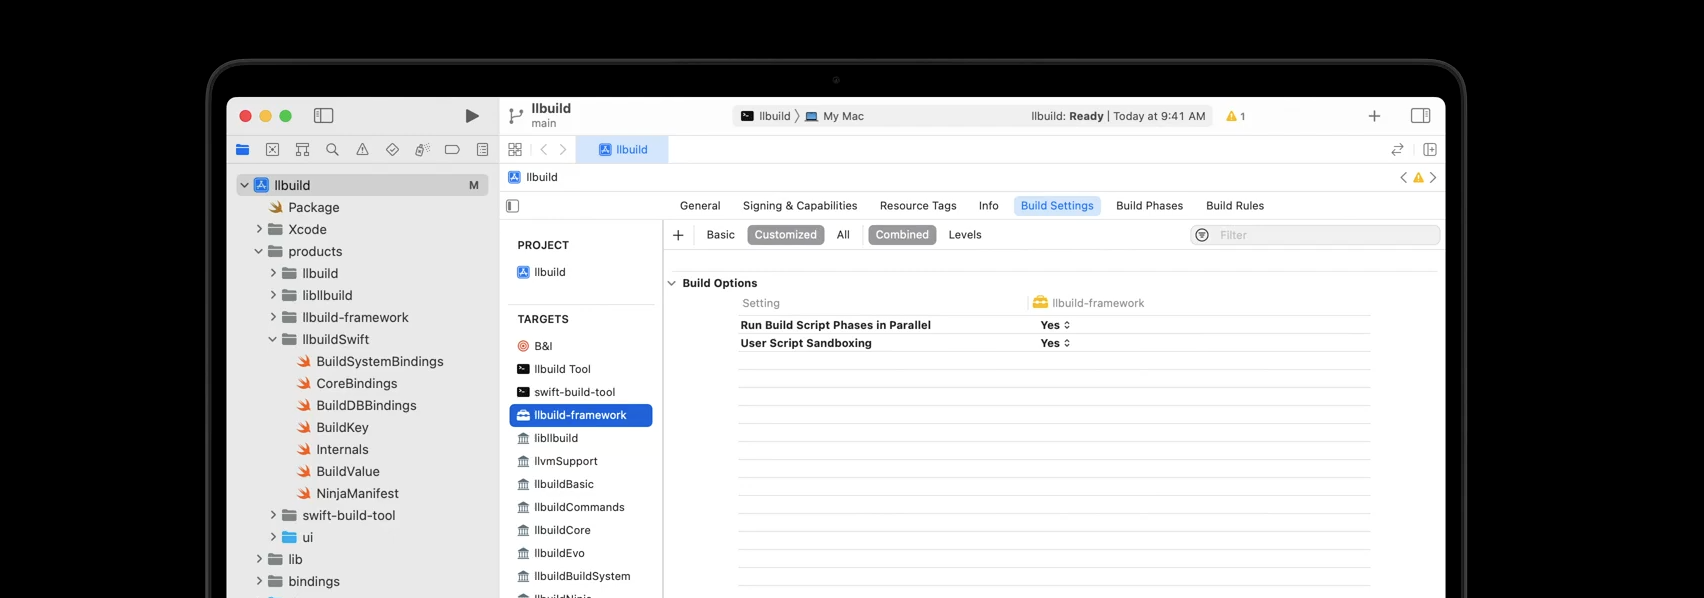Expand the swift-build-tool folder
Image resolution: width=1704 pixels, height=598 pixels.
pyautogui.click(x=273, y=516)
